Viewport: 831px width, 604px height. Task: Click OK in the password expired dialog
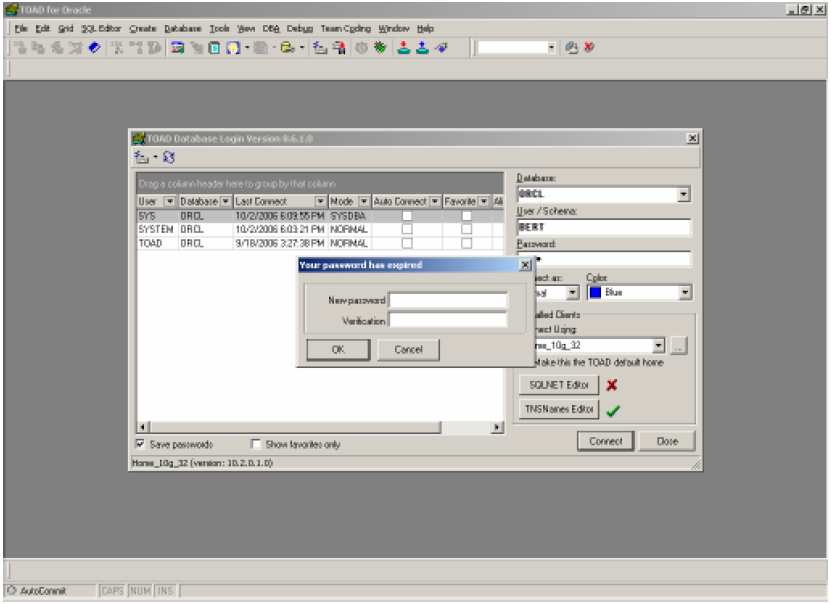(x=338, y=350)
